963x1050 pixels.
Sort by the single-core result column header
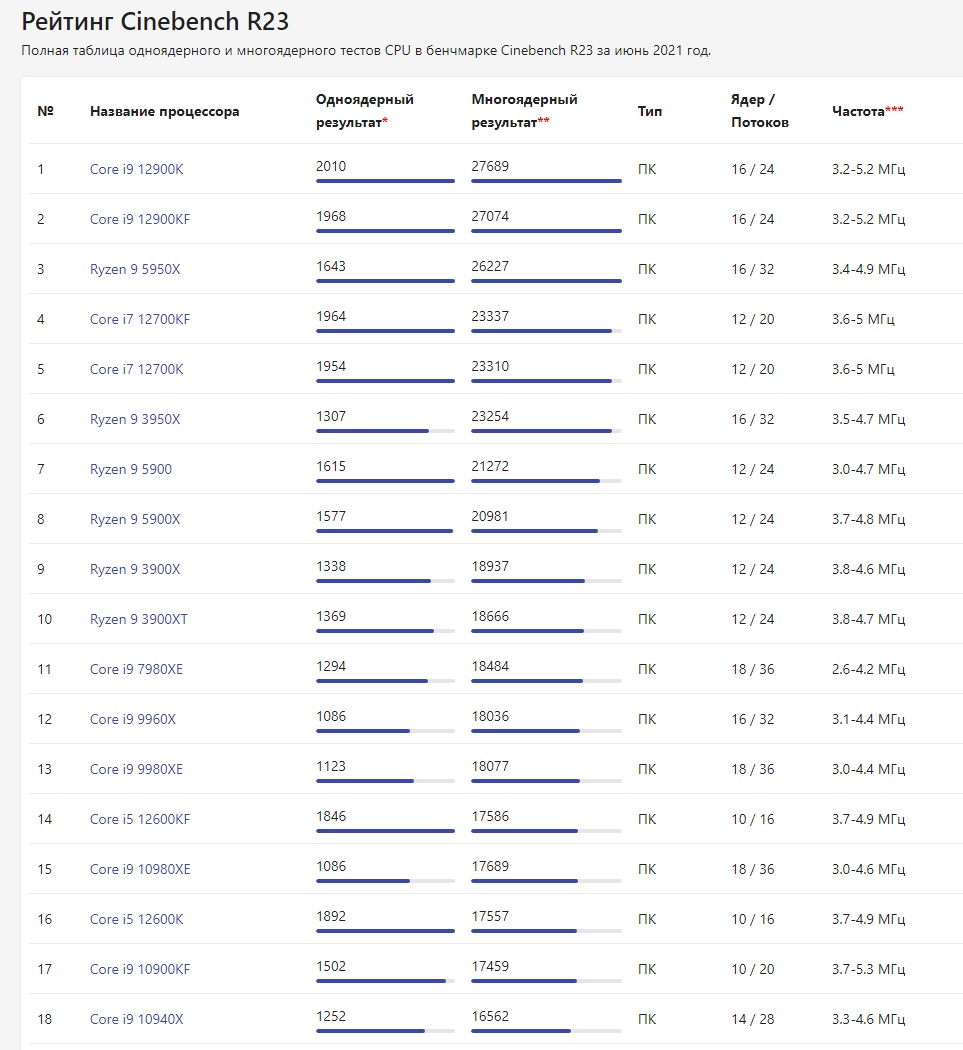point(365,110)
